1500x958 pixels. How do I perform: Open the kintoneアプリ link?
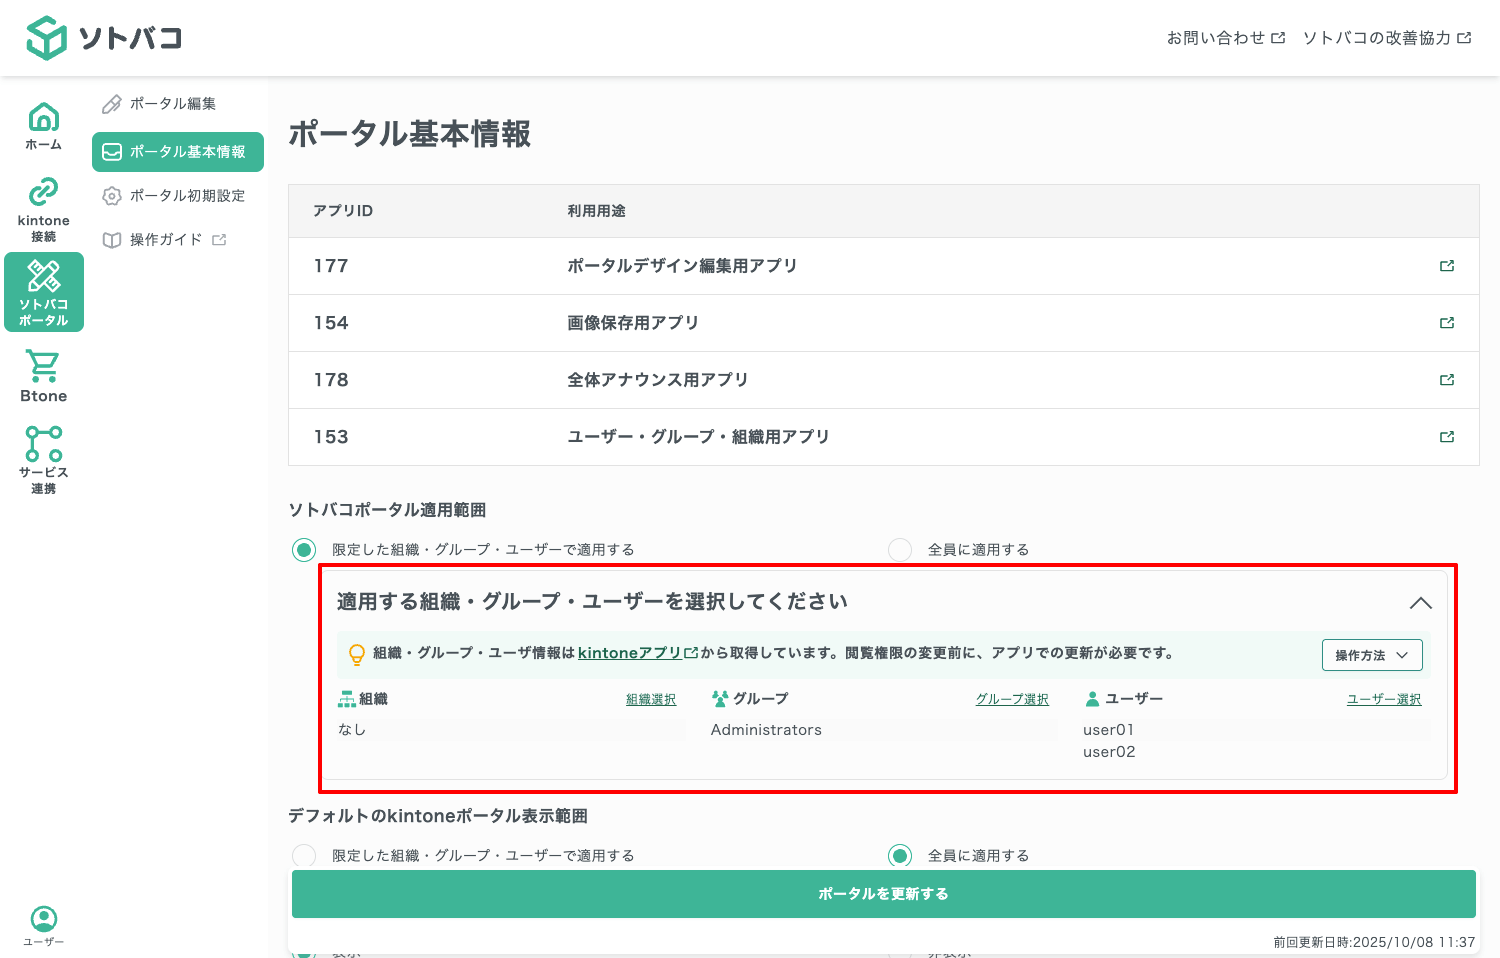pos(631,653)
